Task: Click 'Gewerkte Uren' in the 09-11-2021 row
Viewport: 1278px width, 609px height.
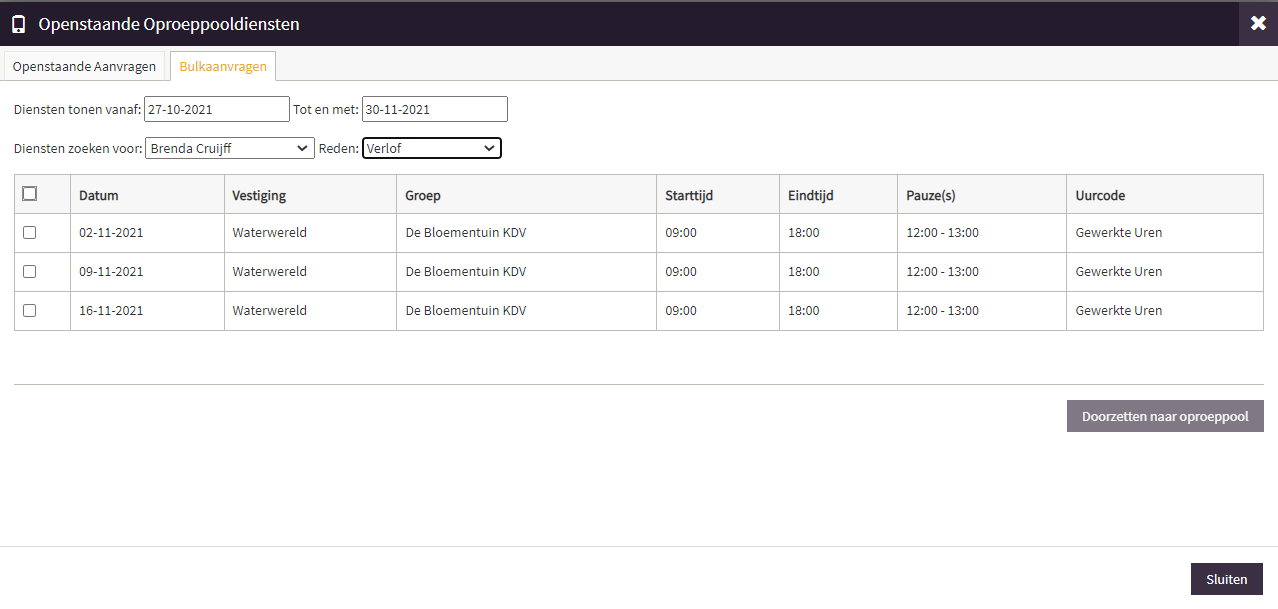Action: click(1119, 271)
